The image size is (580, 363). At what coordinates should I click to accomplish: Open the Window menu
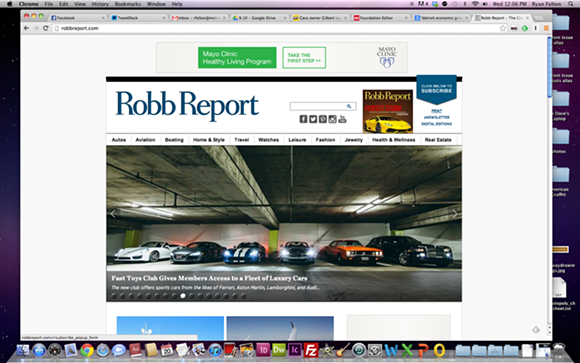156,4
